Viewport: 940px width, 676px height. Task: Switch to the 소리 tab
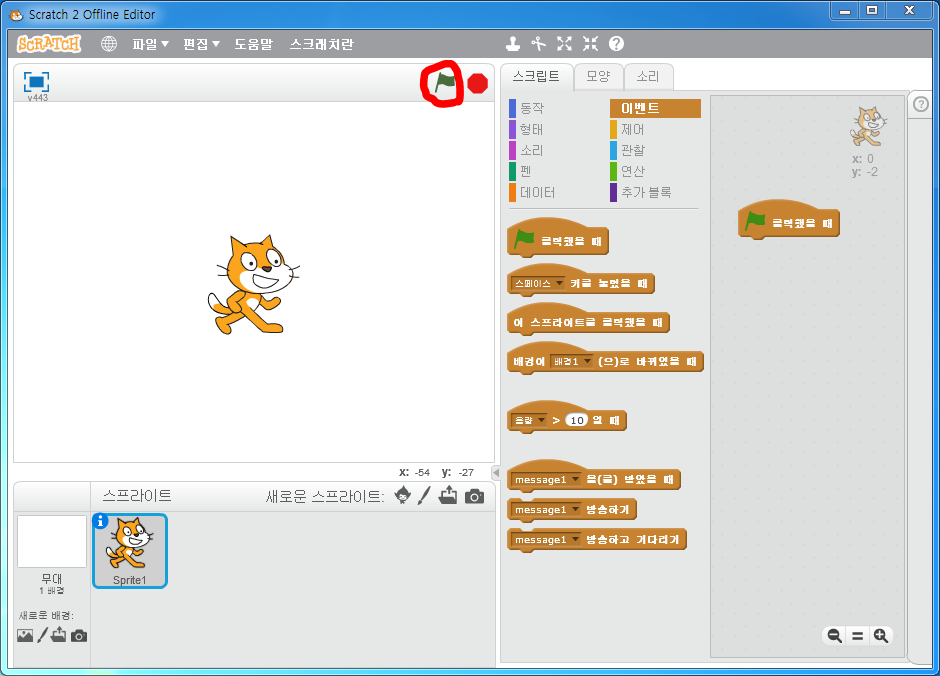click(x=647, y=77)
